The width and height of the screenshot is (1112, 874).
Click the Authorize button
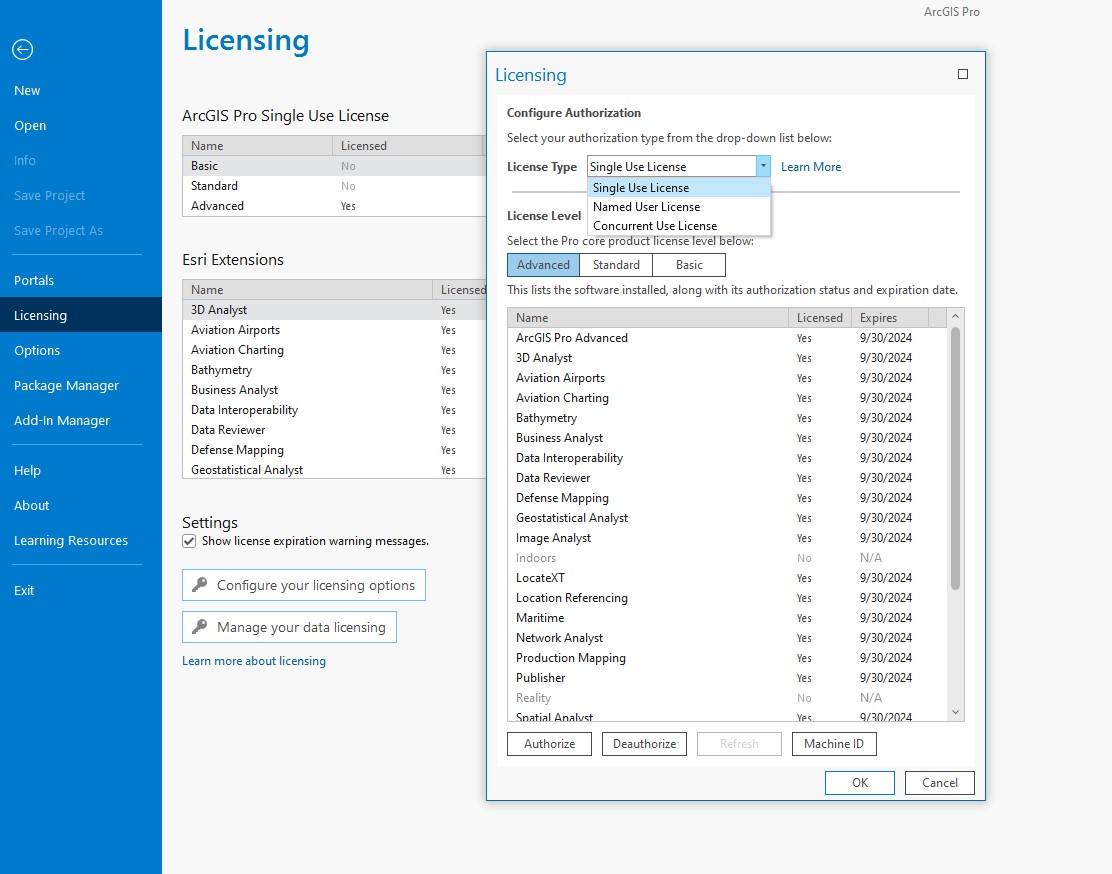click(x=549, y=743)
